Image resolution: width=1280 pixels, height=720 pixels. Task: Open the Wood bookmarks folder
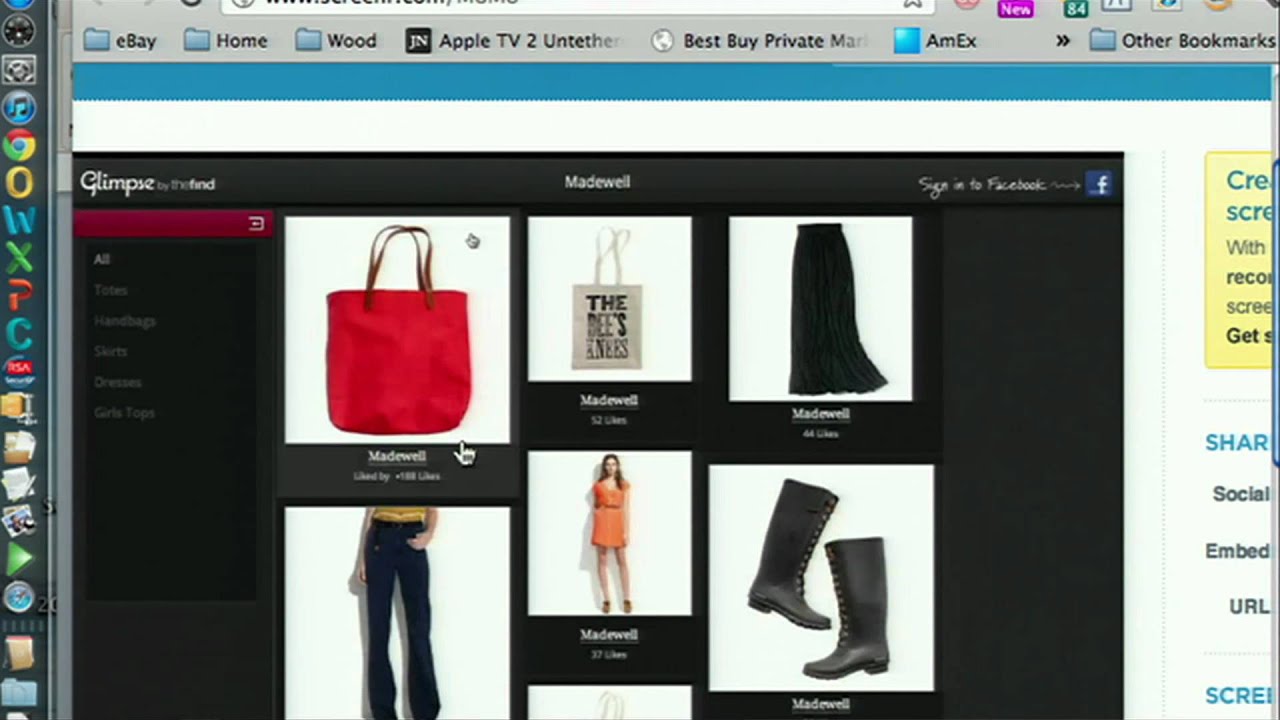(x=336, y=41)
